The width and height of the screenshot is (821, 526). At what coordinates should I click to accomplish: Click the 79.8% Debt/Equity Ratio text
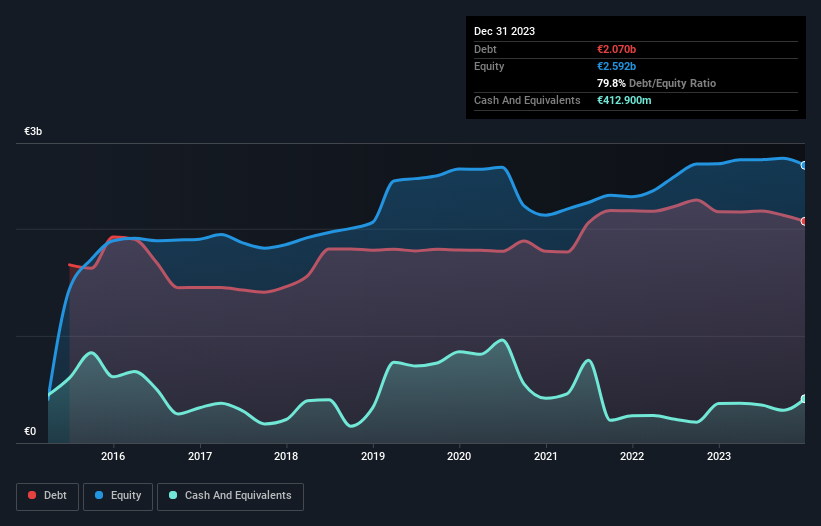[656, 83]
